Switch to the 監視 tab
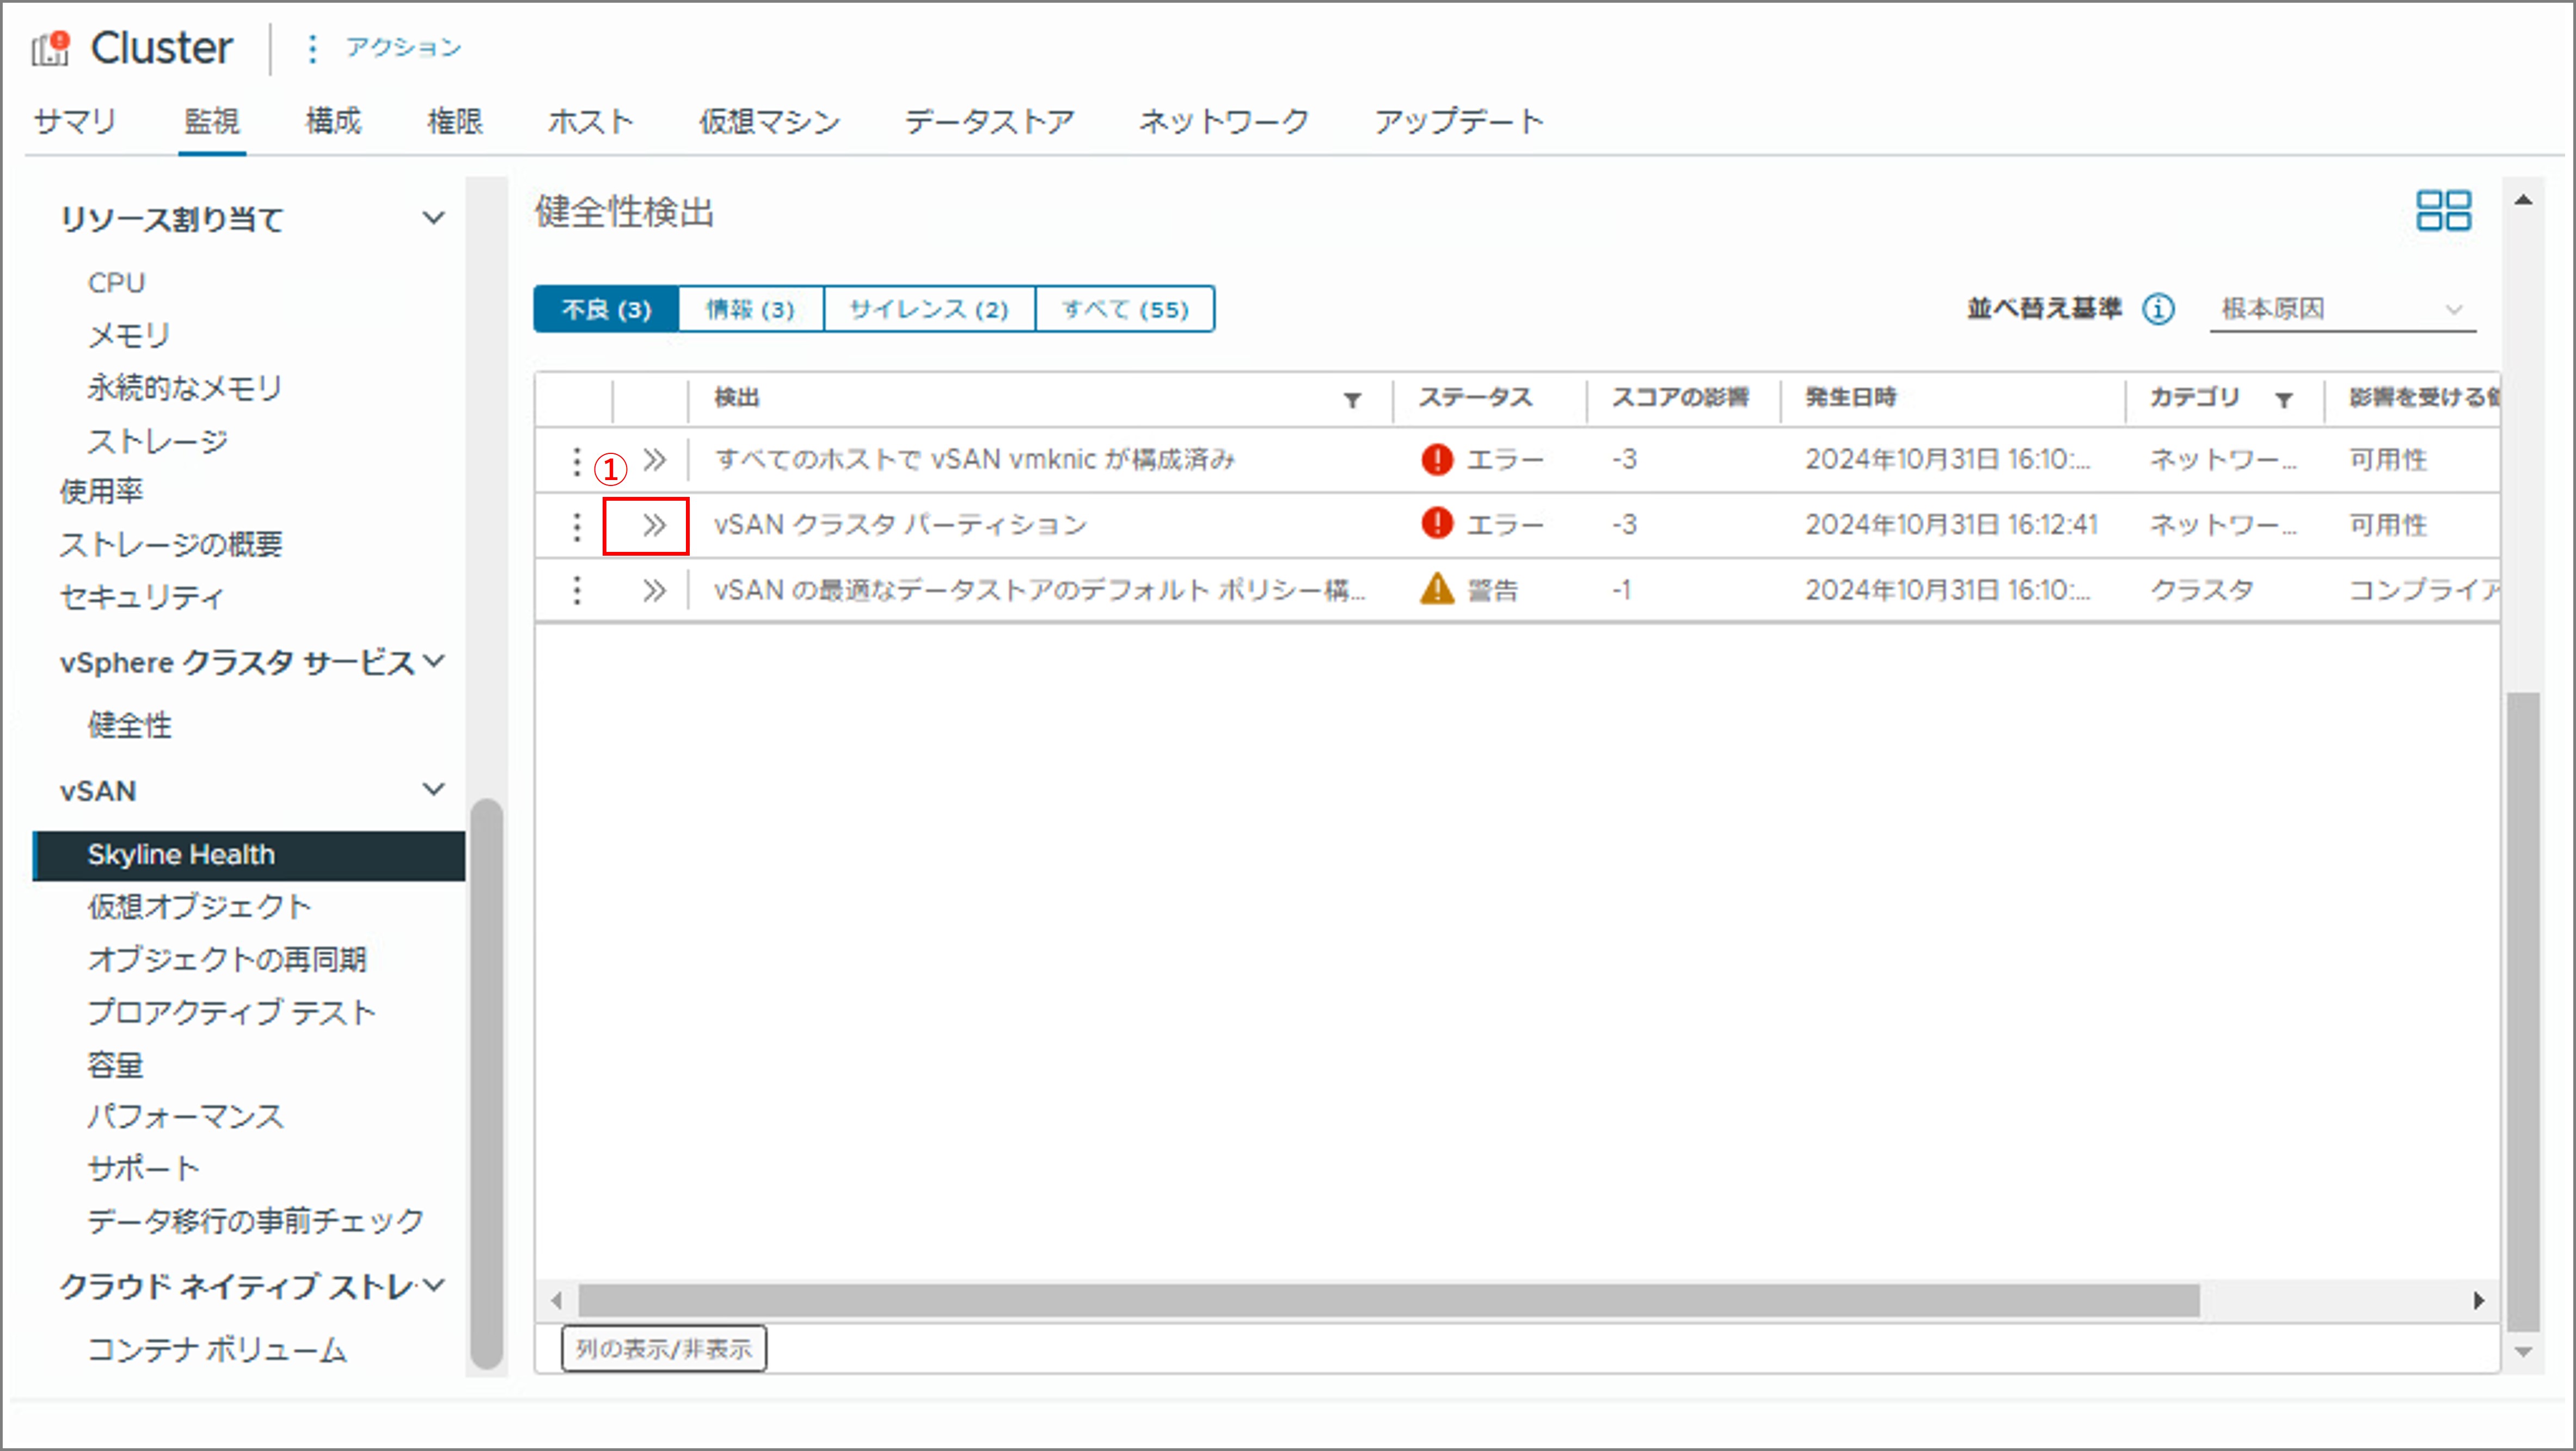Image resolution: width=2576 pixels, height=1451 pixels. (x=212, y=121)
